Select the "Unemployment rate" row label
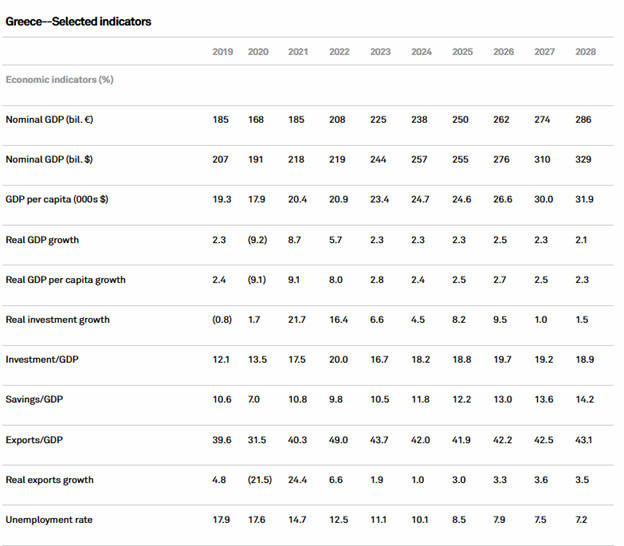The height and width of the screenshot is (546, 624). (x=50, y=520)
